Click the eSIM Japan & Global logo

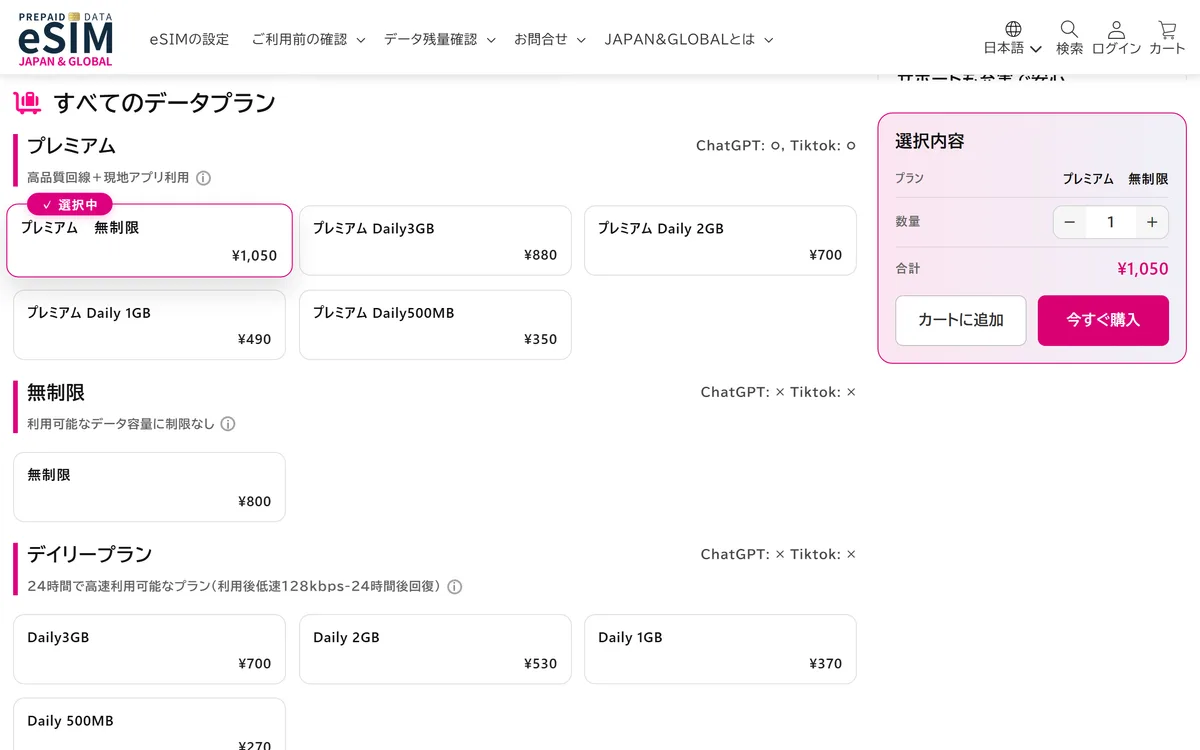[66, 39]
